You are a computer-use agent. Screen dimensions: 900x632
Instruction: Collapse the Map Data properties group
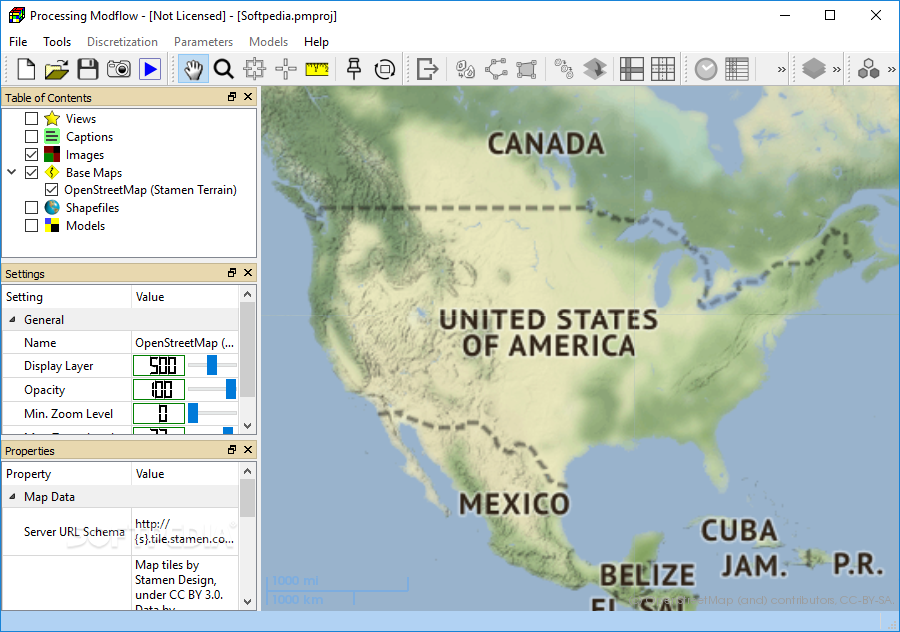pyautogui.click(x=12, y=497)
